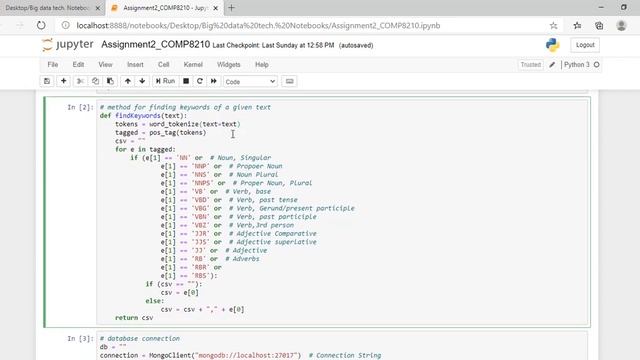Cut selected cells with scissors icon

pyautogui.click(x=80, y=81)
